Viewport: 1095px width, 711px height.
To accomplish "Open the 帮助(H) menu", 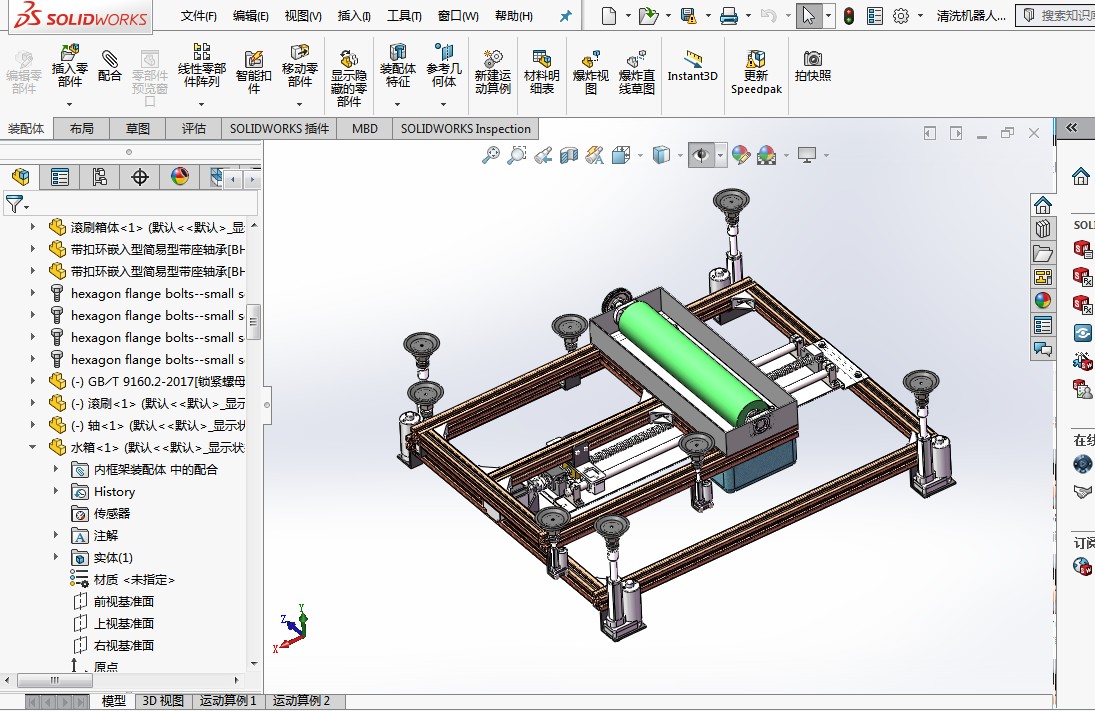I will [x=513, y=15].
